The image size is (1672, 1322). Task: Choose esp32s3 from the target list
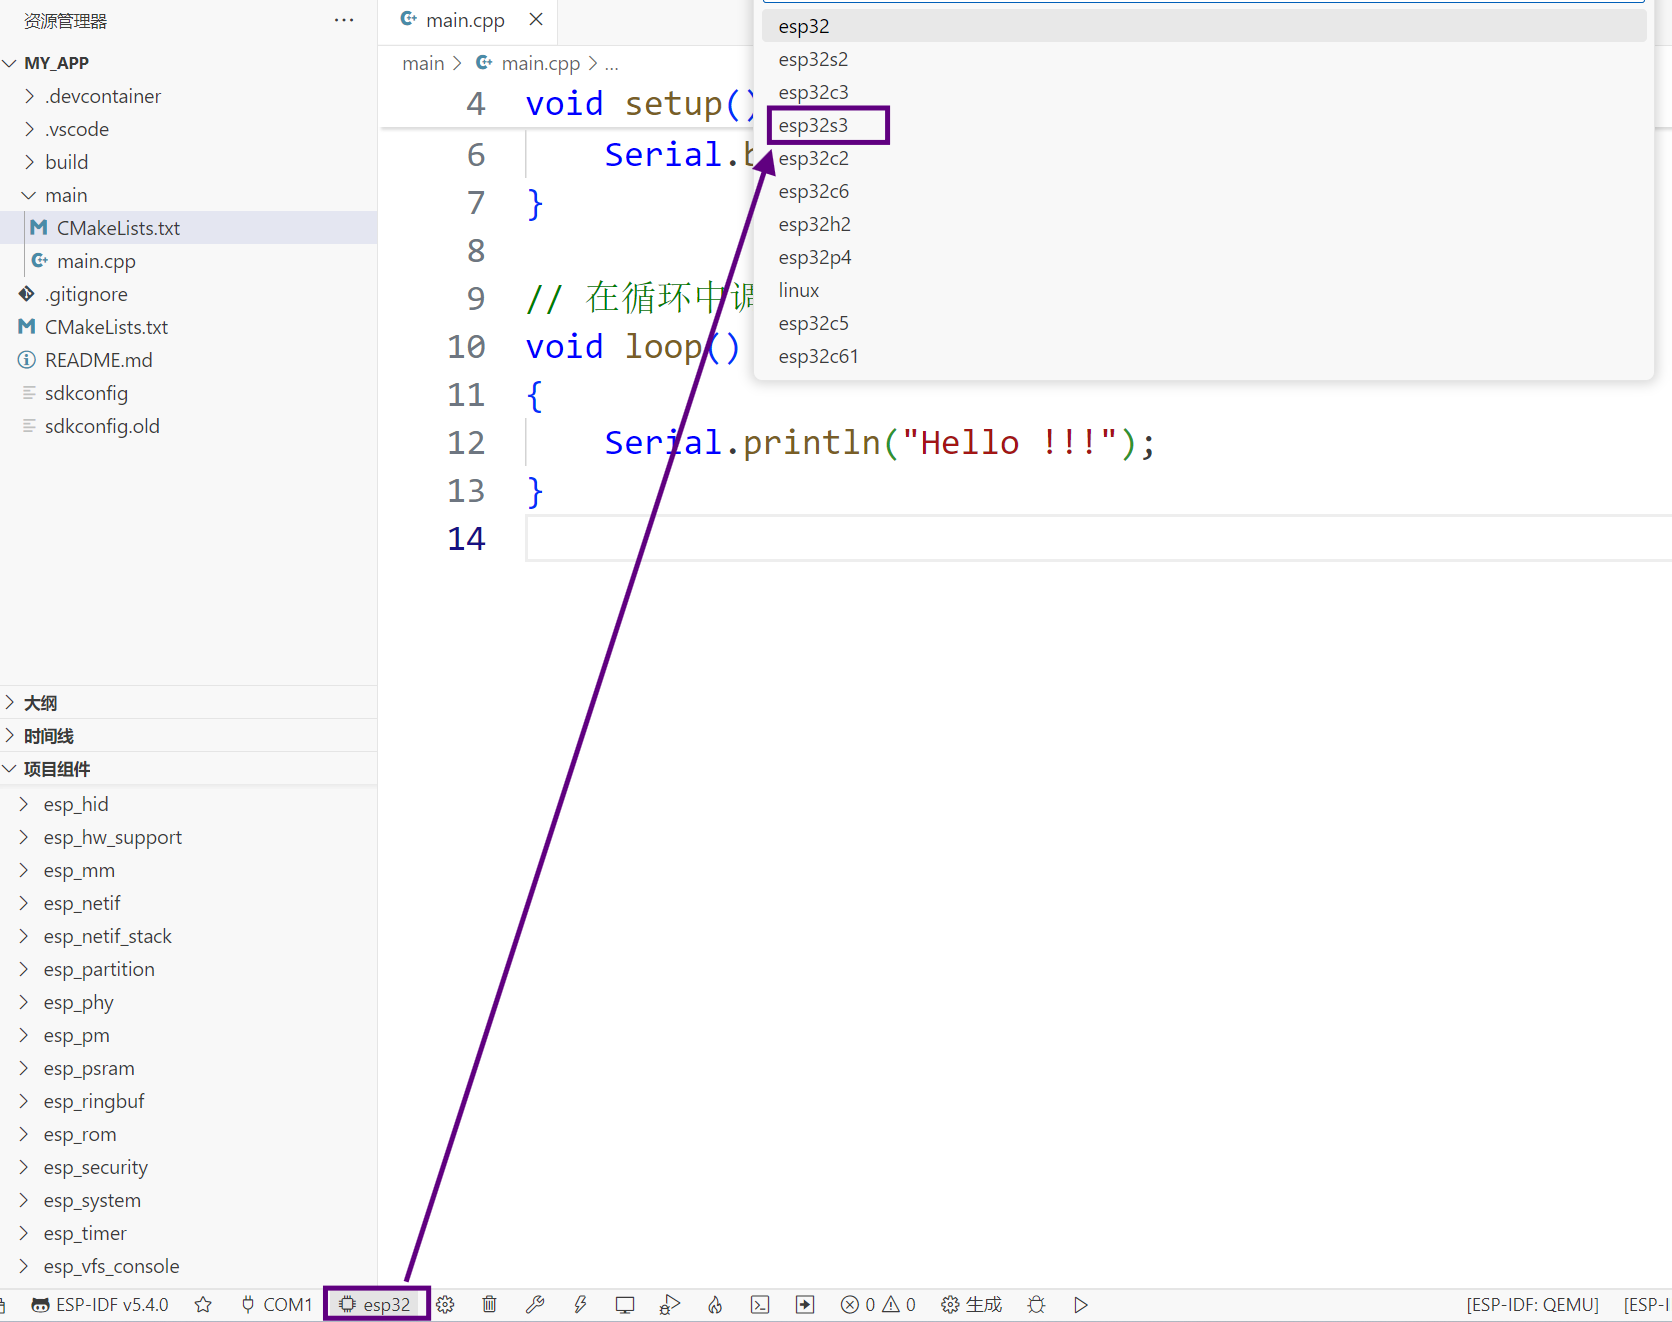click(x=813, y=125)
